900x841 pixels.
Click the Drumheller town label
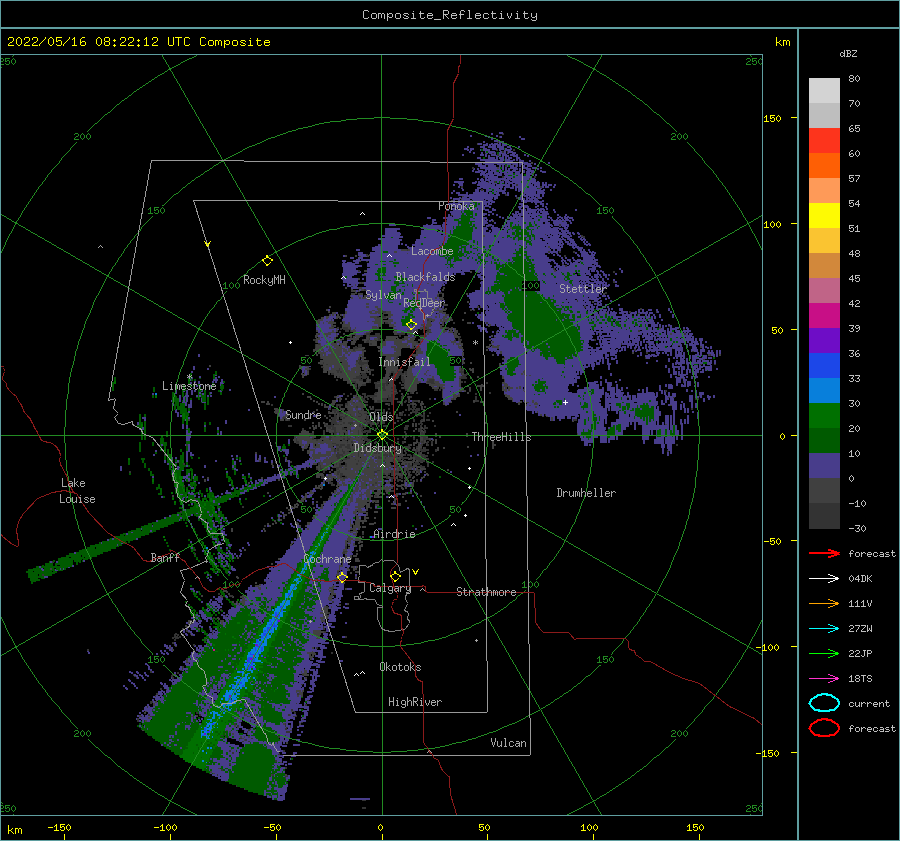click(586, 493)
